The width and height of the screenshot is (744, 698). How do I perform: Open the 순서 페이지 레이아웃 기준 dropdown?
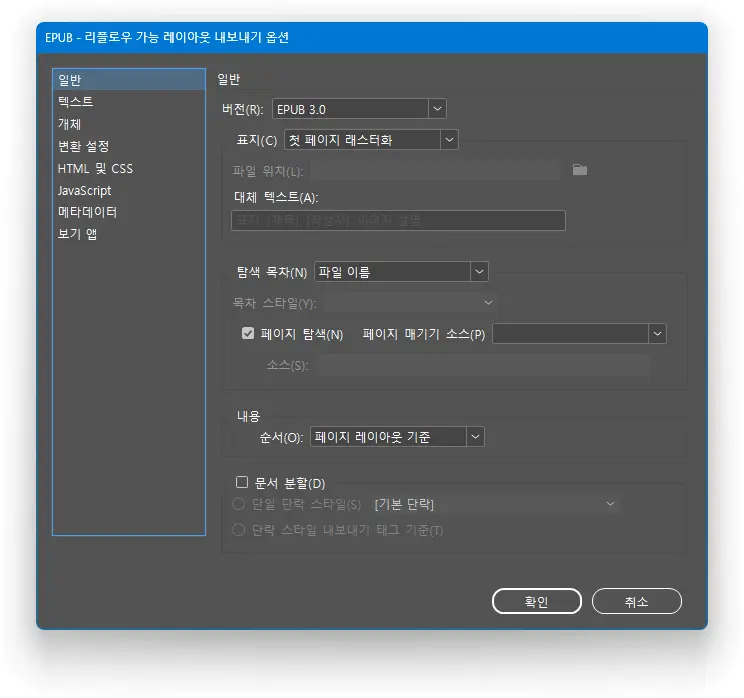point(397,437)
